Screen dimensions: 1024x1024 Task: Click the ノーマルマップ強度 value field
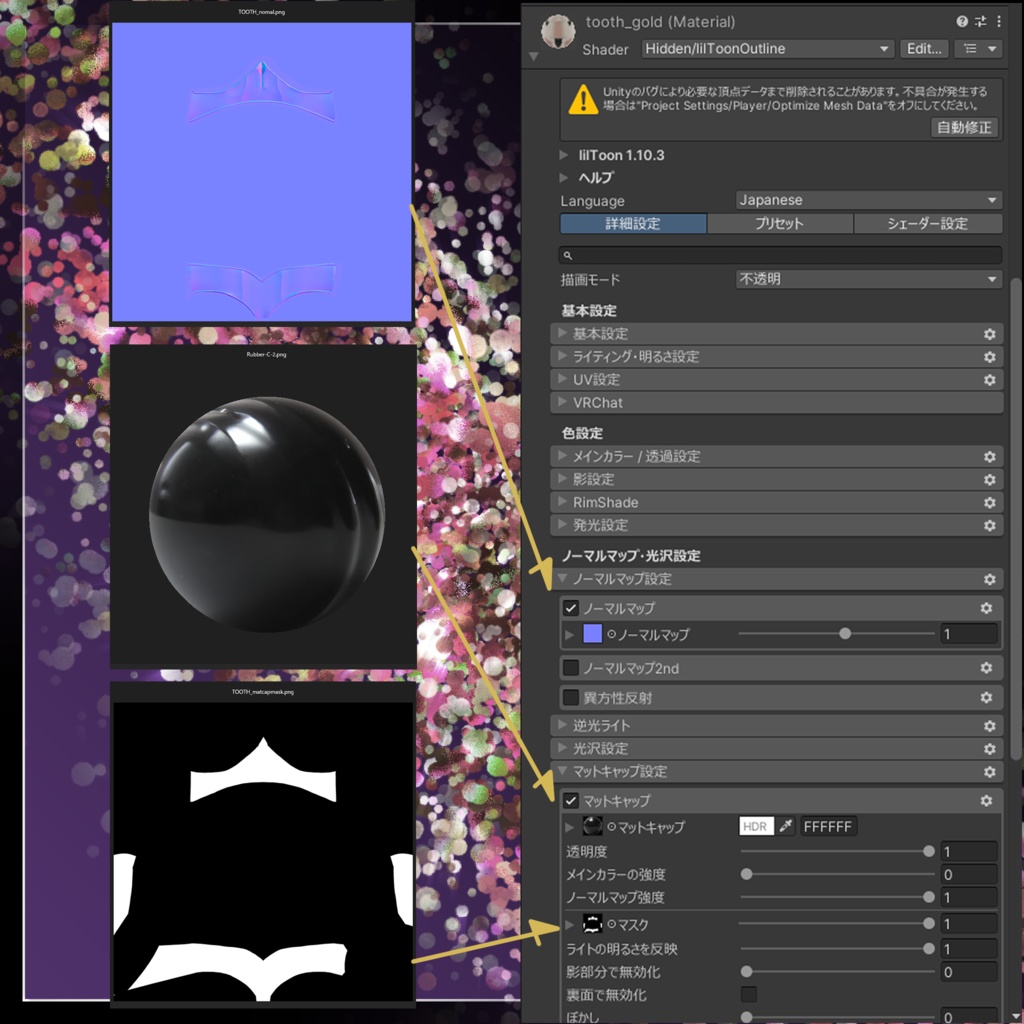coord(968,897)
